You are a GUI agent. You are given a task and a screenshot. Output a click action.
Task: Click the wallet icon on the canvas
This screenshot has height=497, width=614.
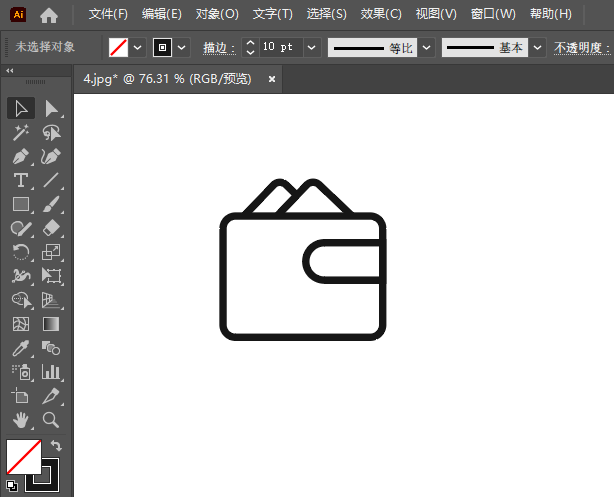click(x=303, y=260)
